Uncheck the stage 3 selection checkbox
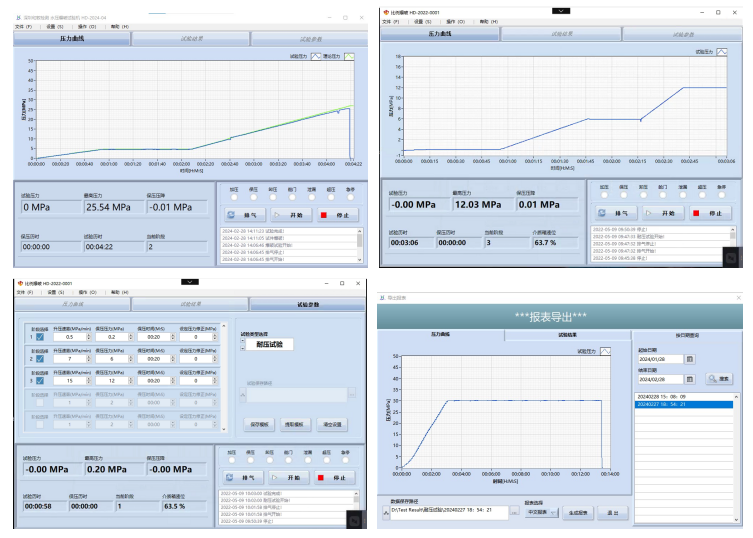 [x=40, y=380]
